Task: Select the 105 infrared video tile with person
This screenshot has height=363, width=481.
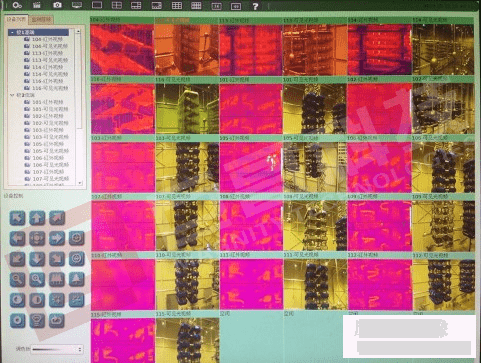Action: coord(251,167)
